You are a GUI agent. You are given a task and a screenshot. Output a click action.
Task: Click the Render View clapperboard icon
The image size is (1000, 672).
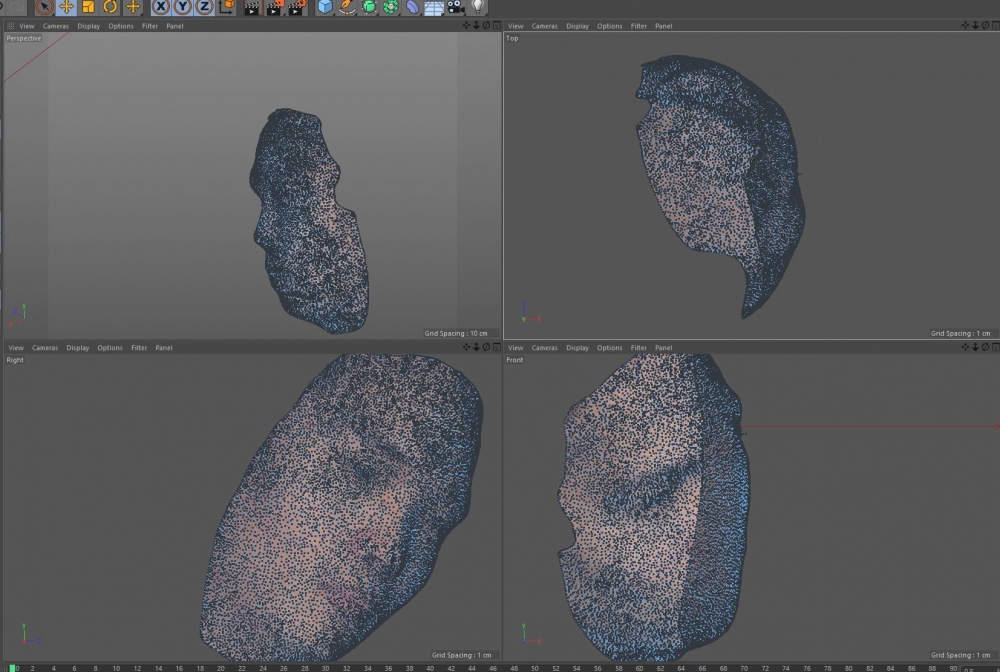tap(251, 7)
